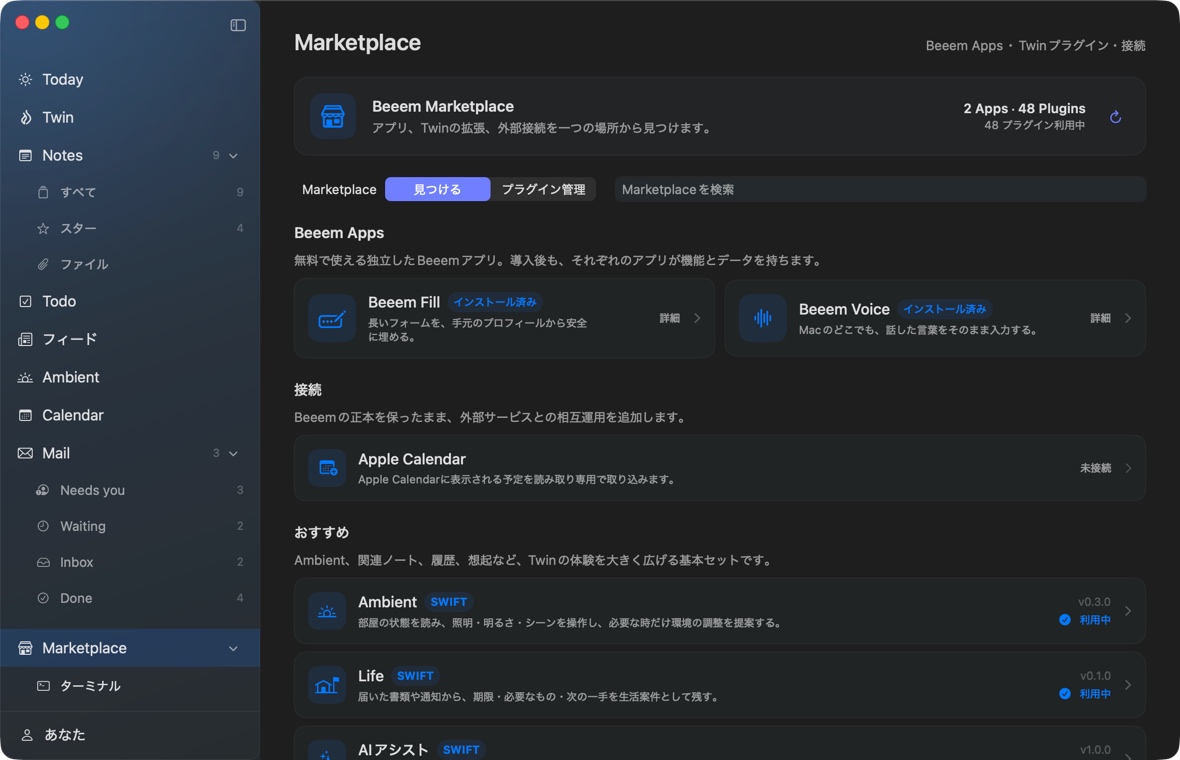Open ファイル attachments list
The image size is (1180, 760).
coord(130,264)
